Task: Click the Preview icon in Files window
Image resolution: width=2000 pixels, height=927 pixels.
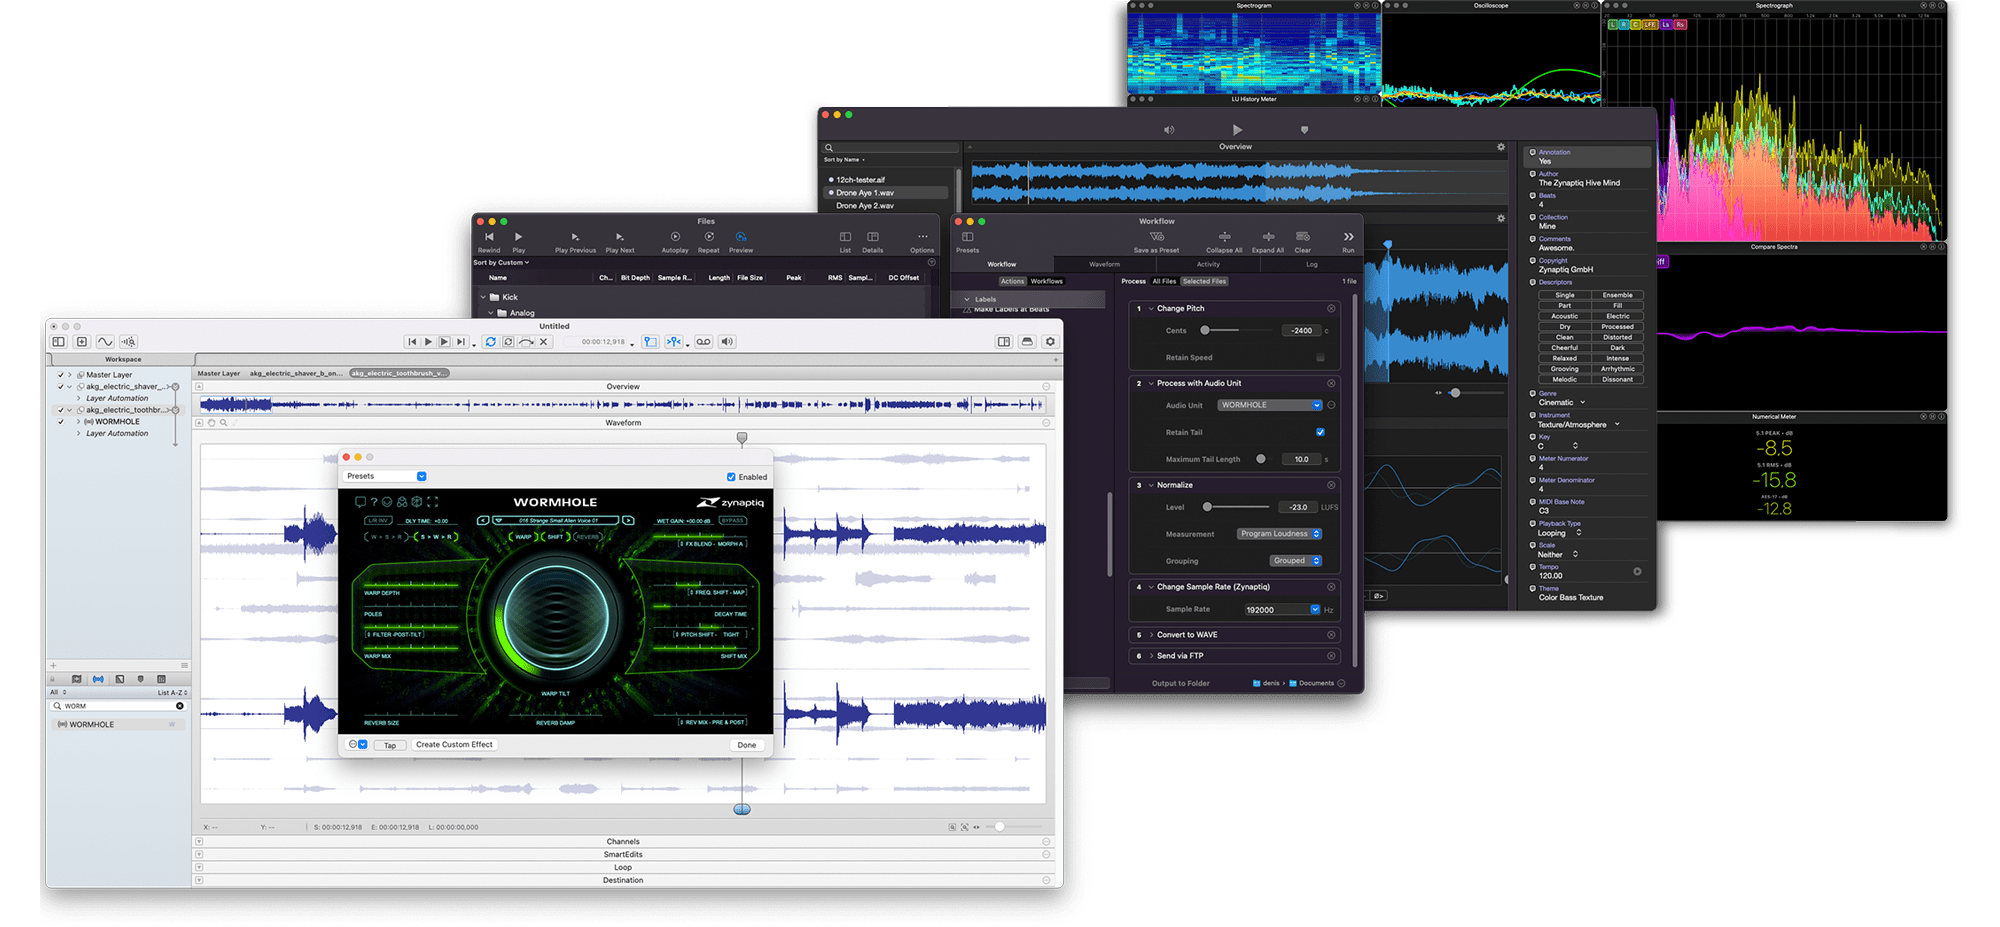Action: click(x=741, y=238)
